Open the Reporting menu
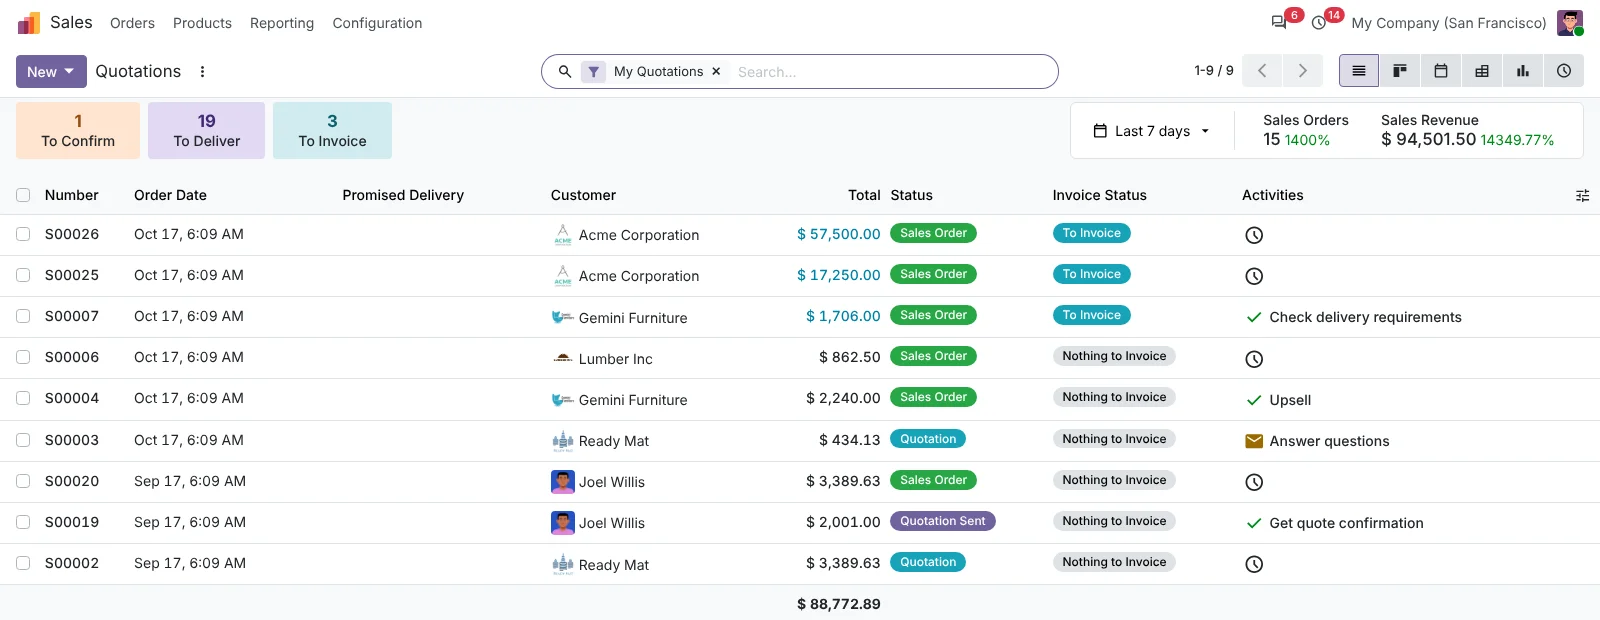The image size is (1600, 620). [x=282, y=23]
